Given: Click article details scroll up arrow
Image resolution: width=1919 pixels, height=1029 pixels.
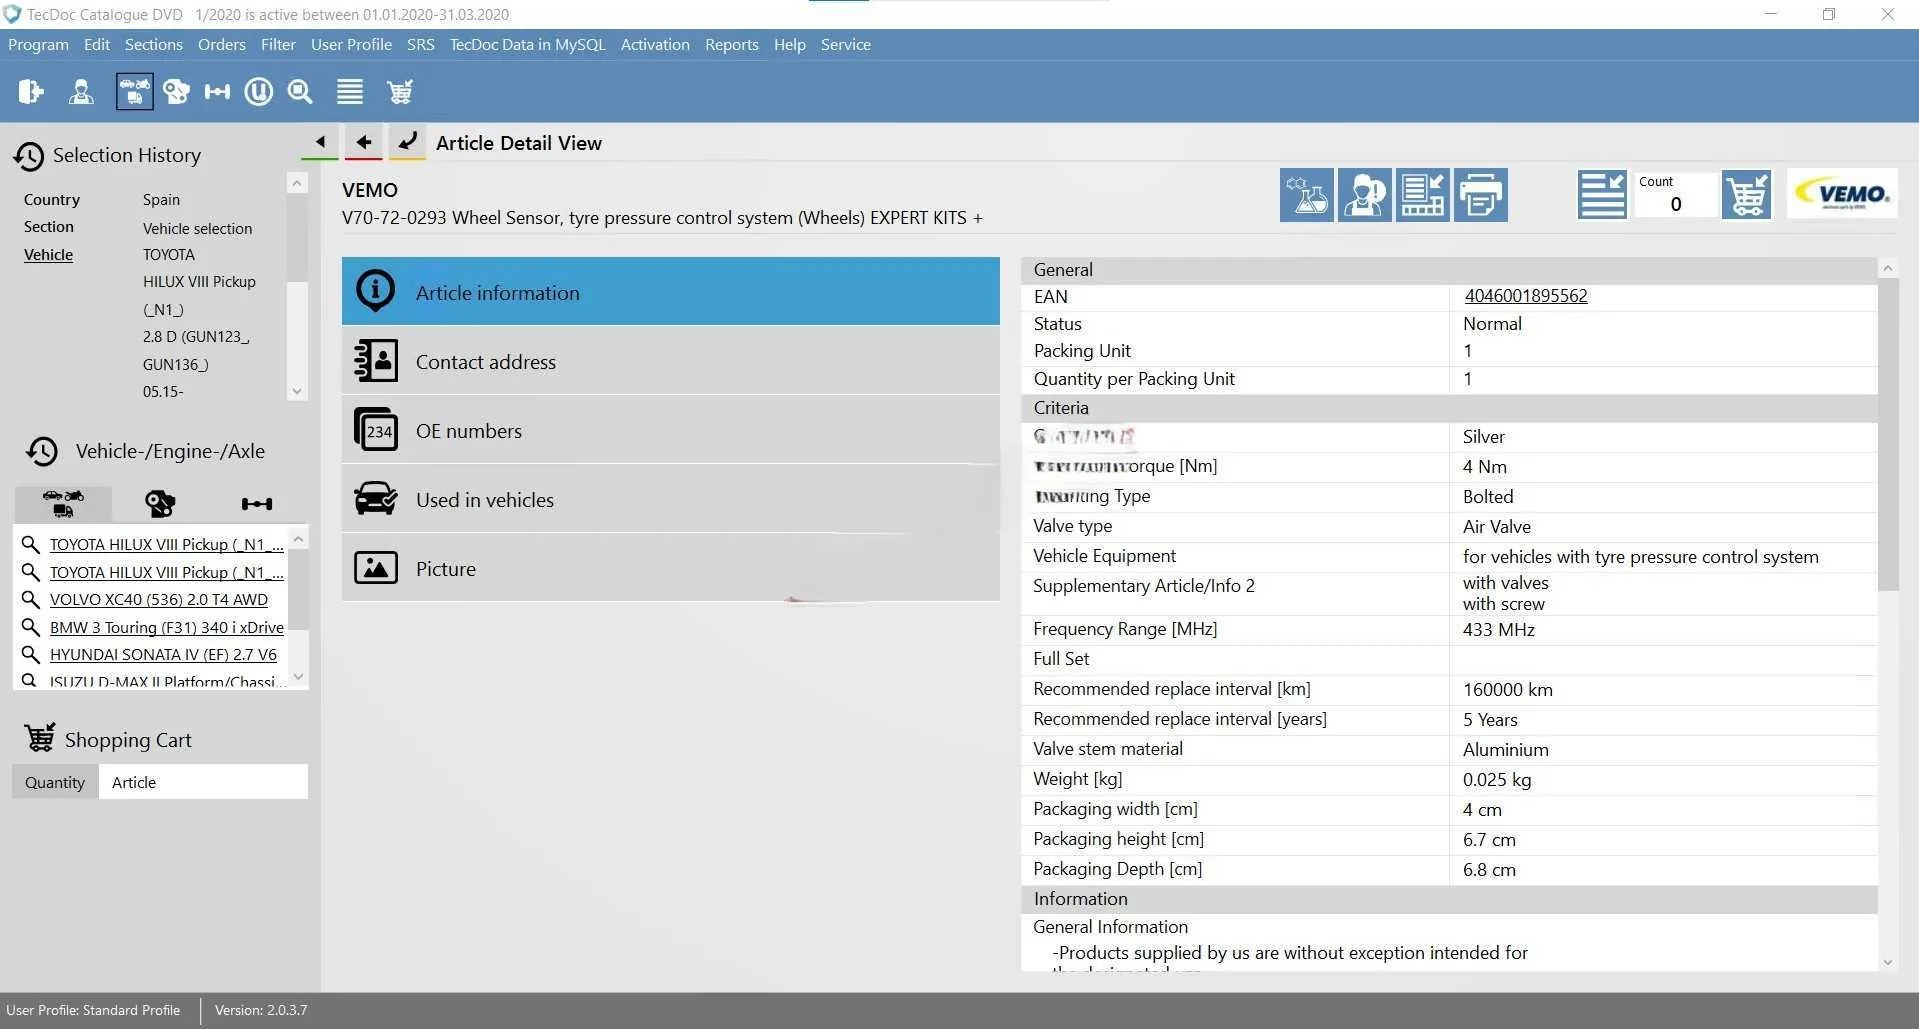Looking at the screenshot, I should tap(1888, 268).
